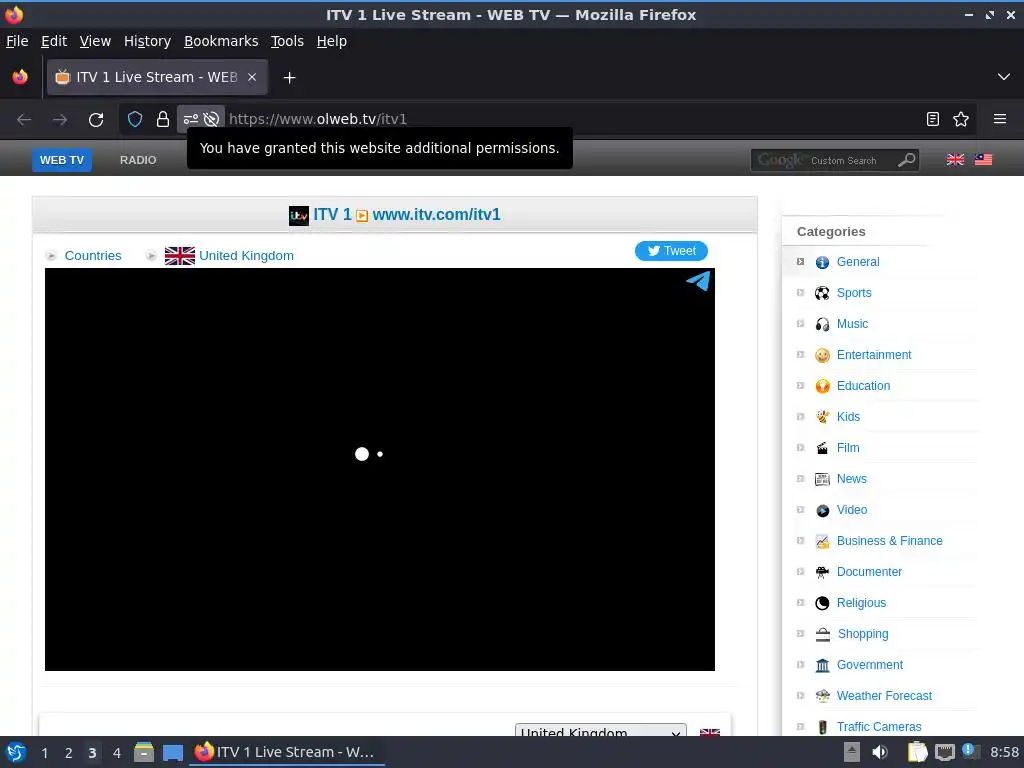Open the site permissions icon in the address bar

tap(190, 120)
